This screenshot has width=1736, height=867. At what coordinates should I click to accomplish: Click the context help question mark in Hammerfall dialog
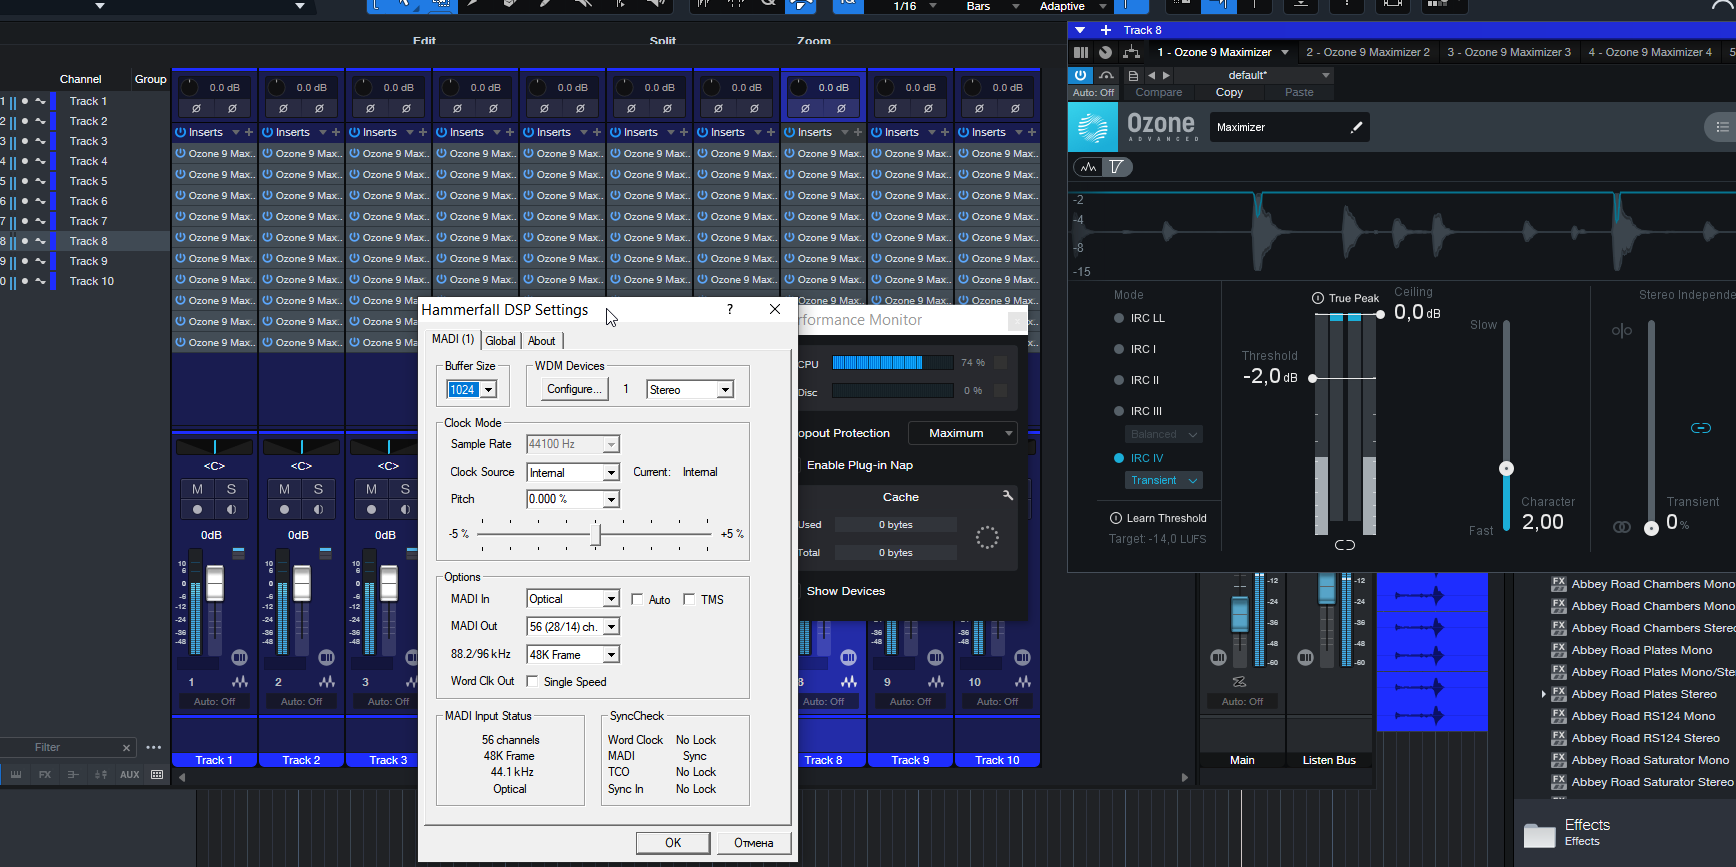click(730, 310)
